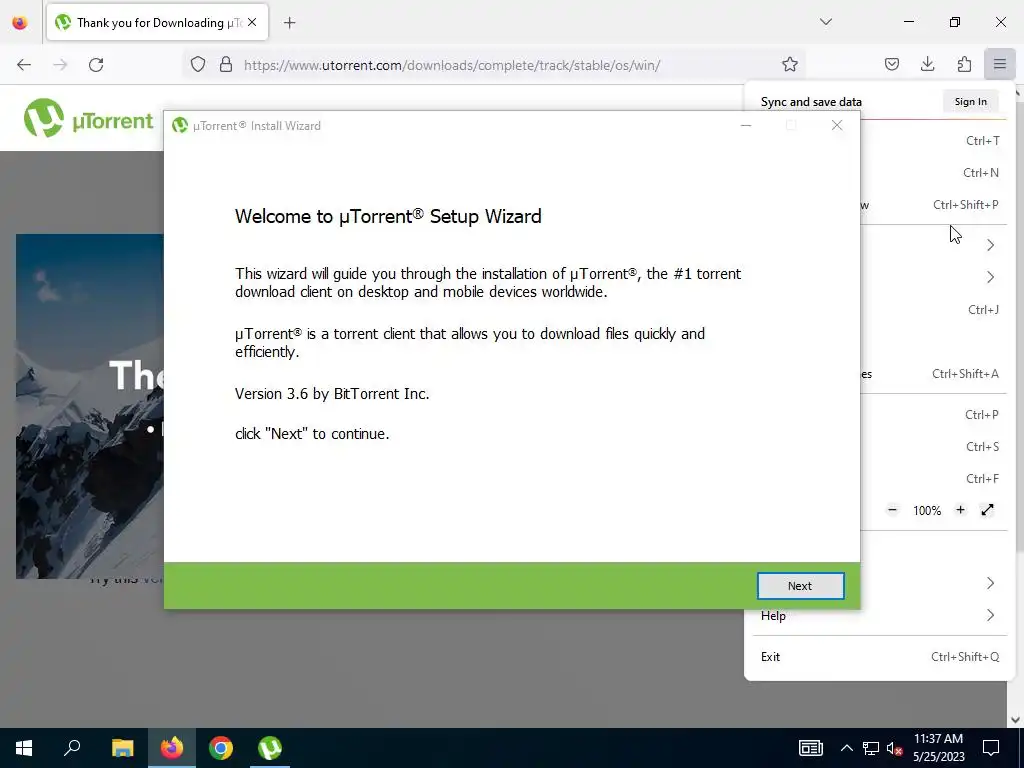Viewport: 1024px width, 768px height.
Task: Click the site padlock icon
Action: [x=226, y=65]
